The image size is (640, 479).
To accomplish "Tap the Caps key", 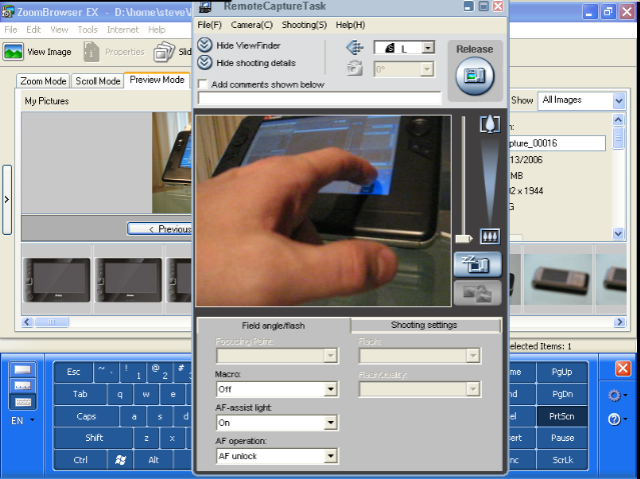I will 86,416.
